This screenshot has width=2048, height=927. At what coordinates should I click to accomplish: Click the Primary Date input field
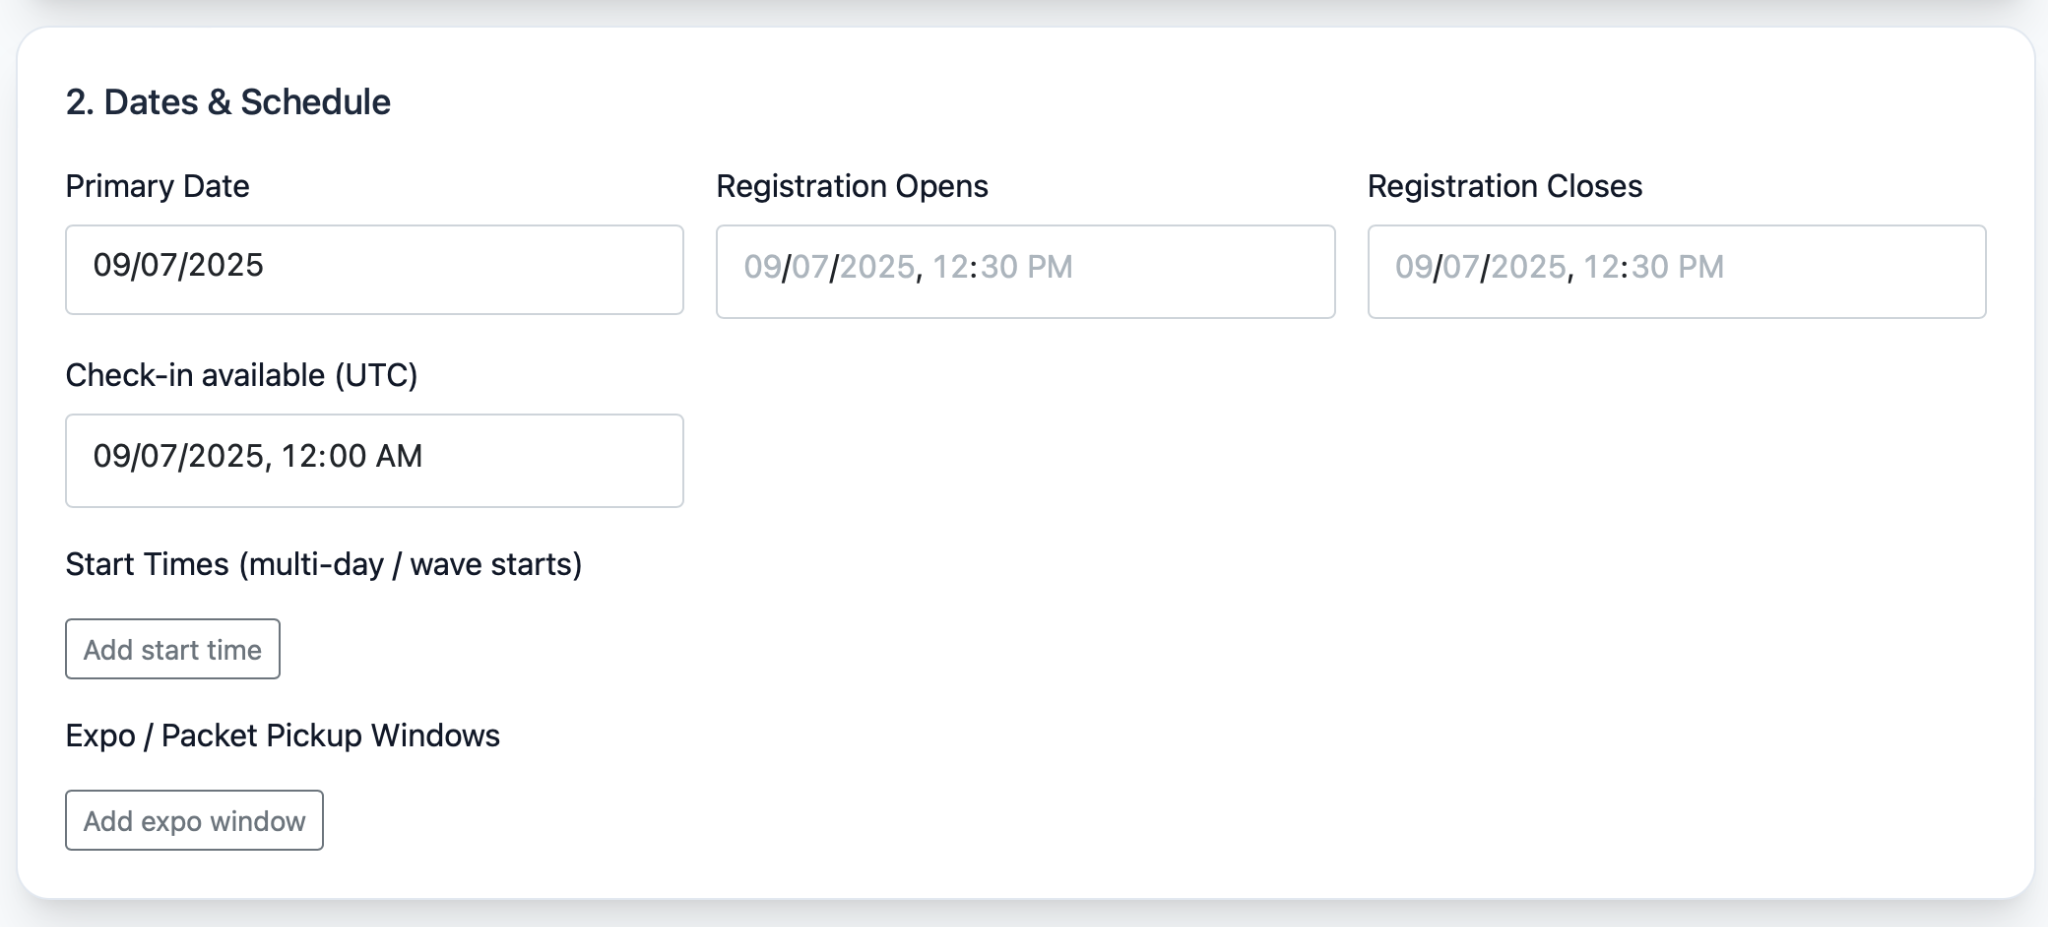click(374, 268)
